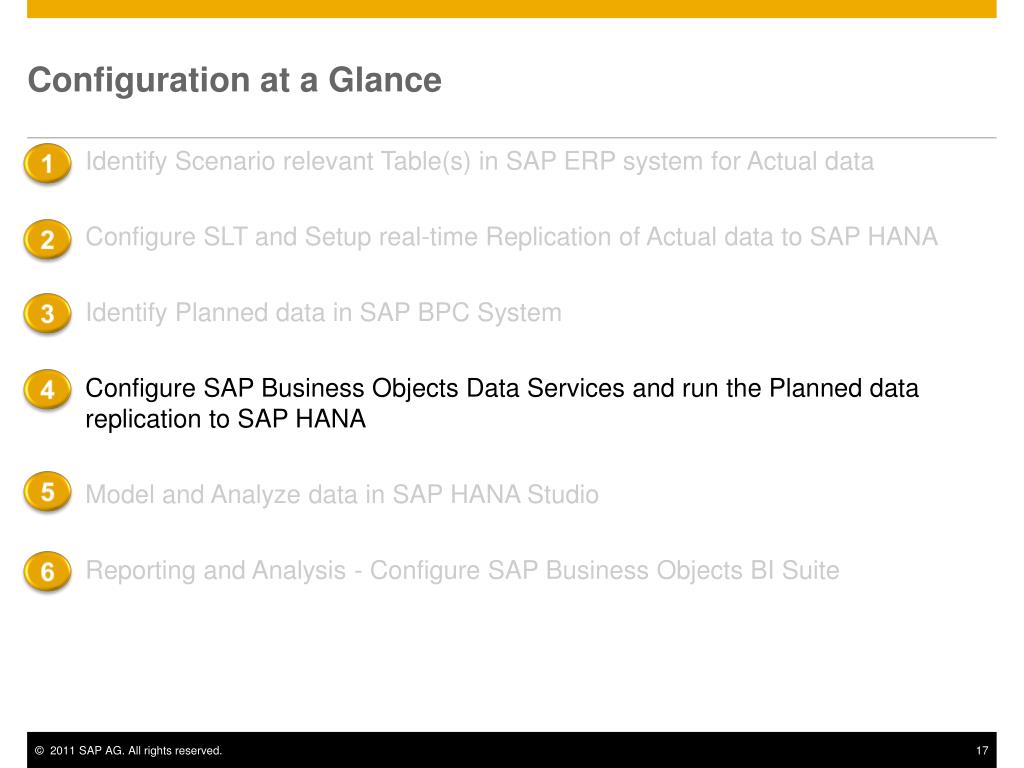Click 'Model and Analyze data in SAP HANA Studio'
Viewport: 1024px width, 768px height.
point(342,494)
